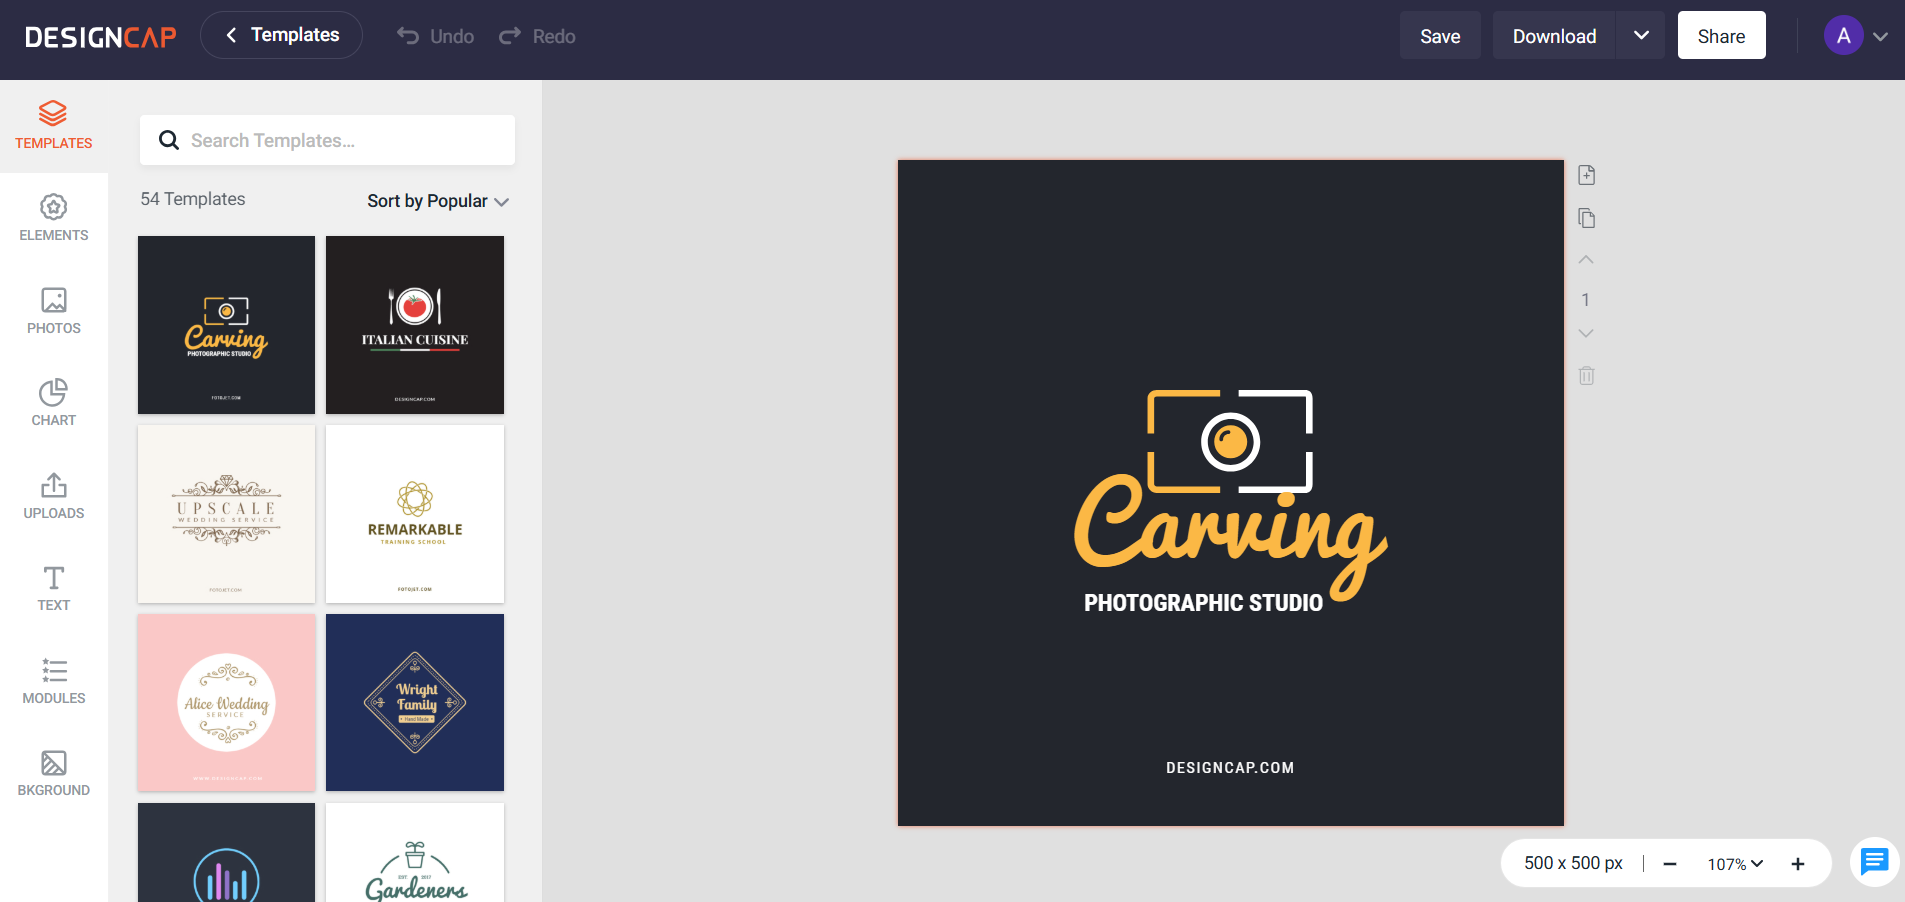
Task: Decrease canvas zoom with minus control
Action: [1667, 863]
